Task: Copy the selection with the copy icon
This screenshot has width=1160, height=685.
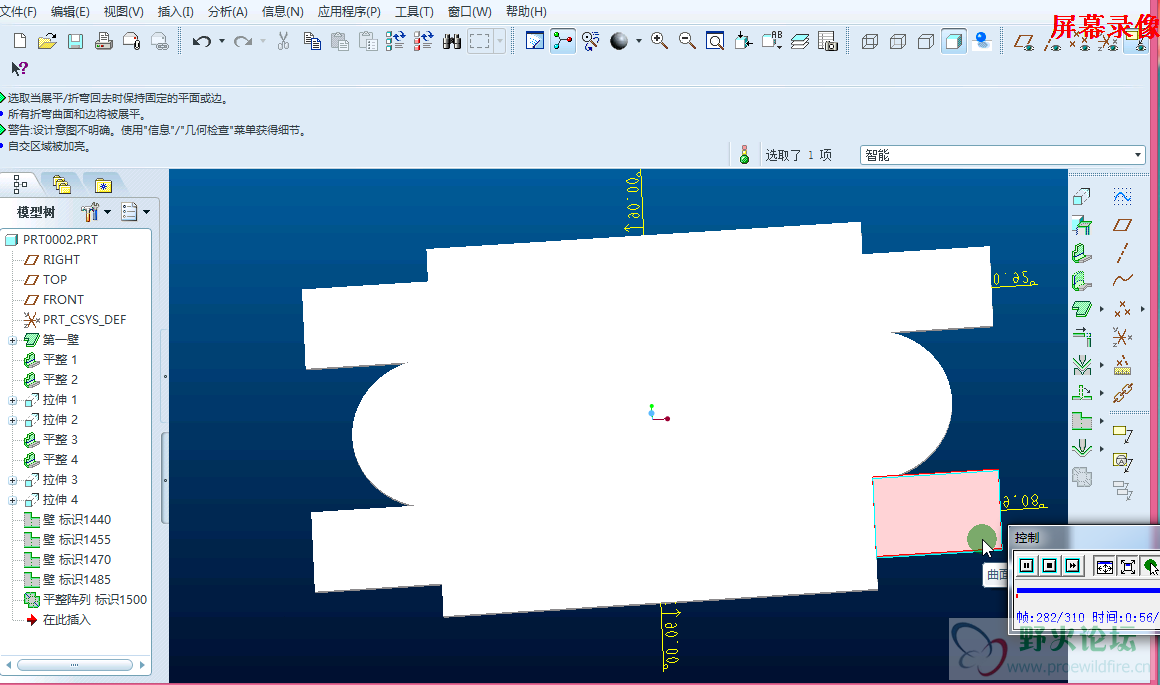Action: point(312,41)
